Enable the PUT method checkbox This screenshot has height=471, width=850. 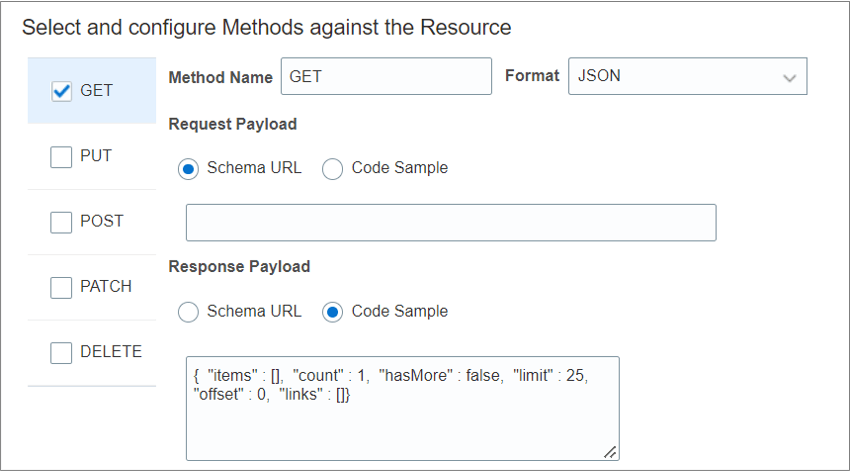click(x=61, y=156)
